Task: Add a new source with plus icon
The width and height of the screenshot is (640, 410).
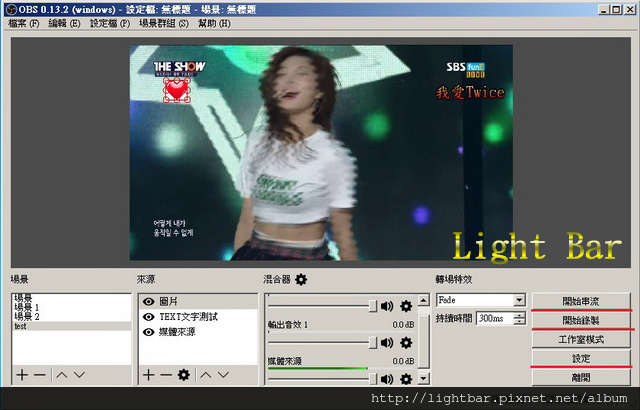Action: coord(149,375)
